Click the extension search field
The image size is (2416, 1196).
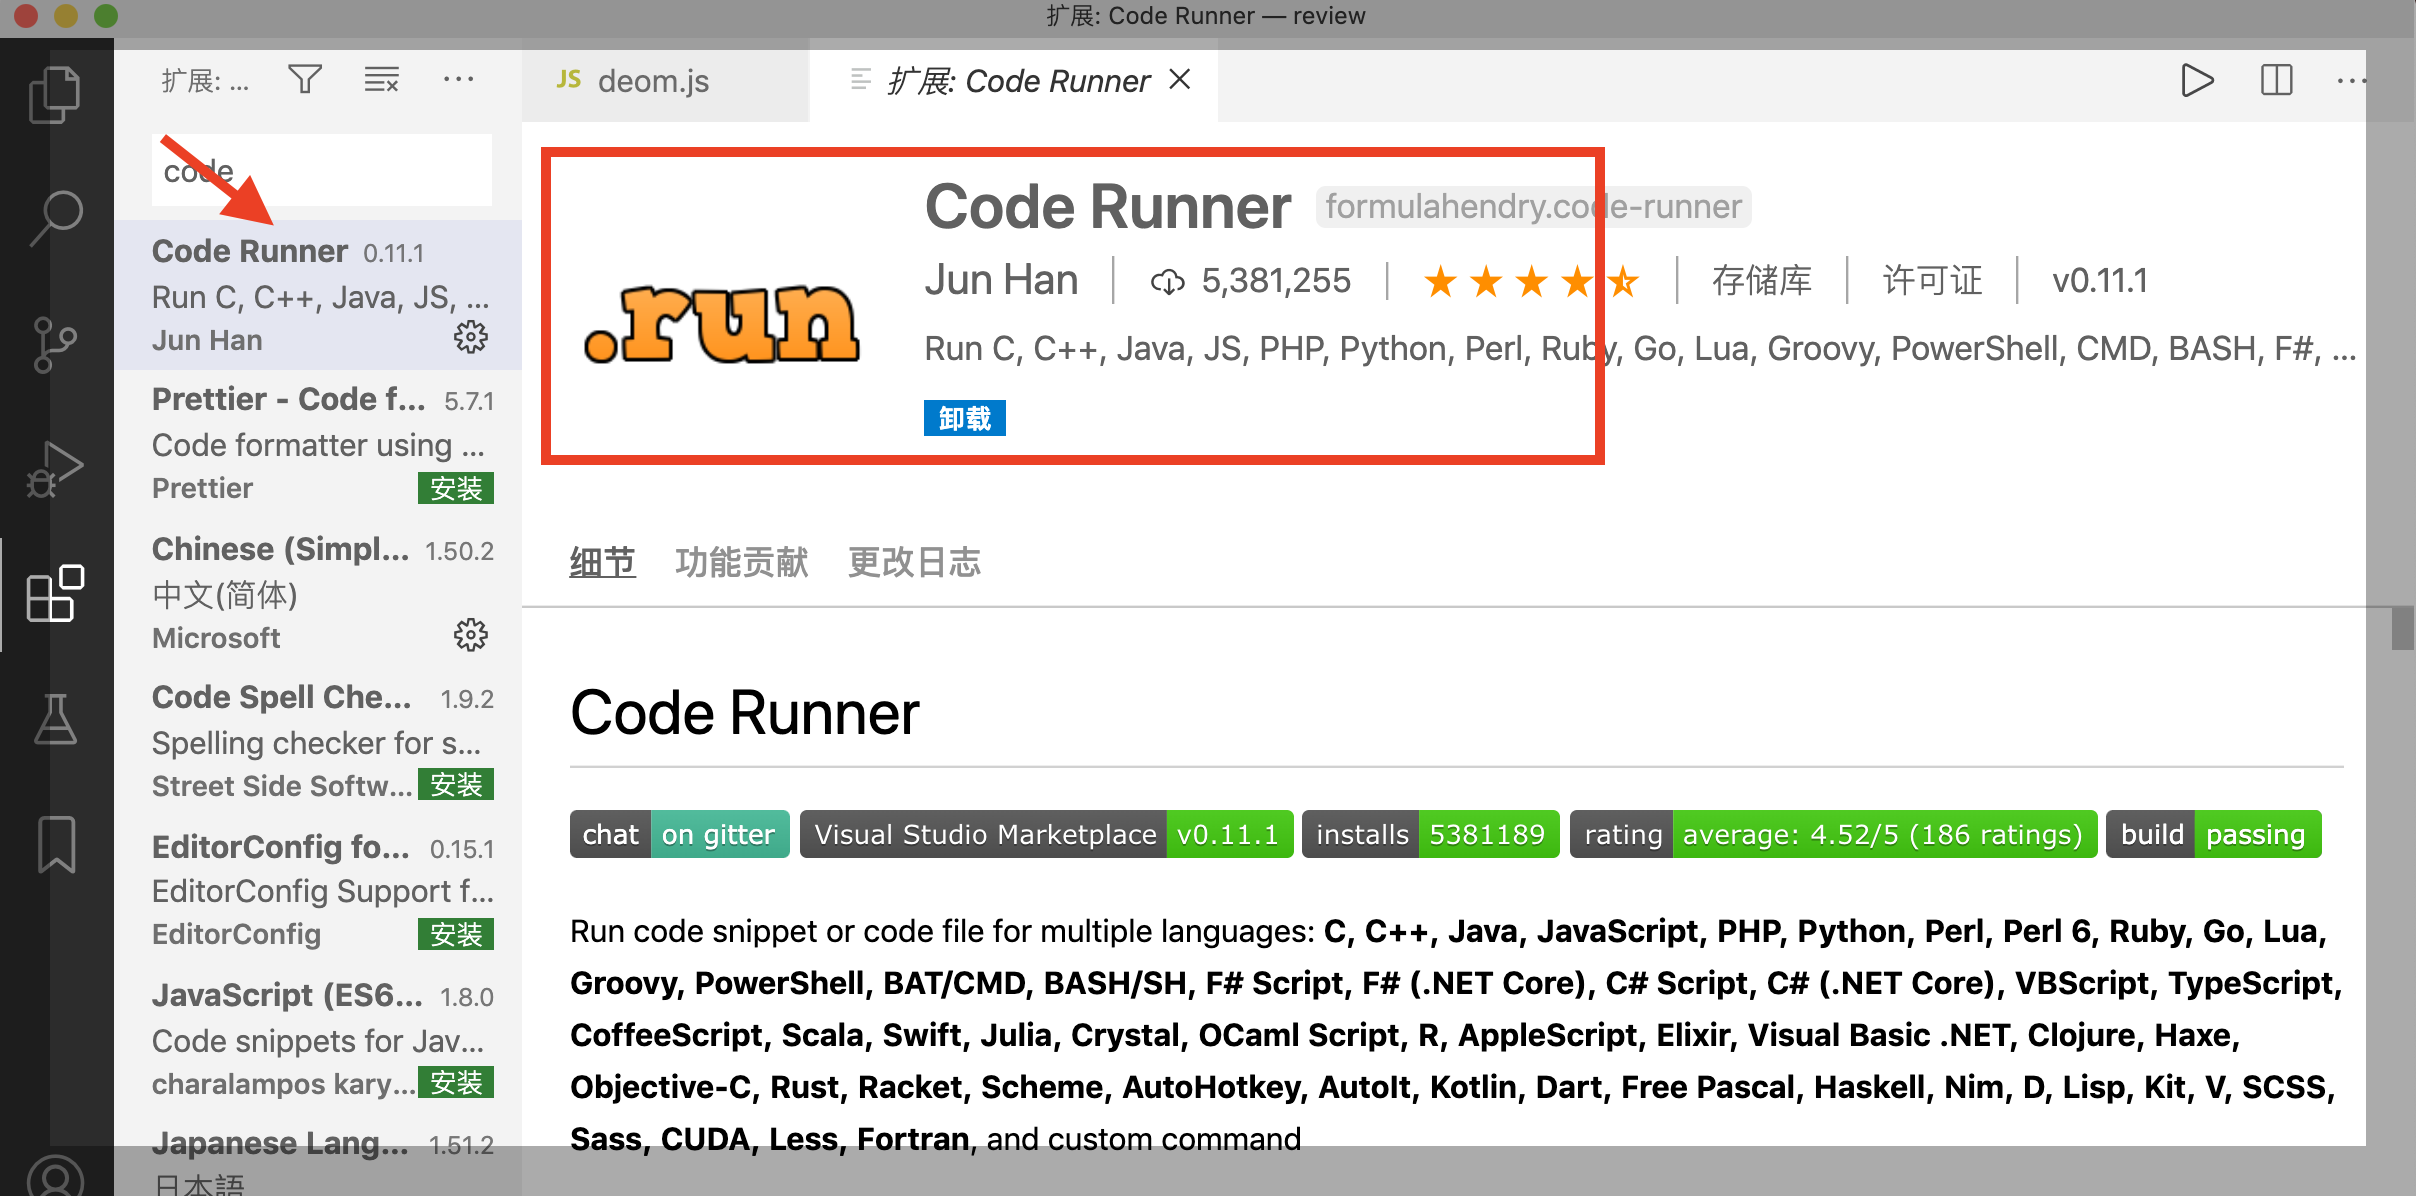pyautogui.click(x=322, y=170)
